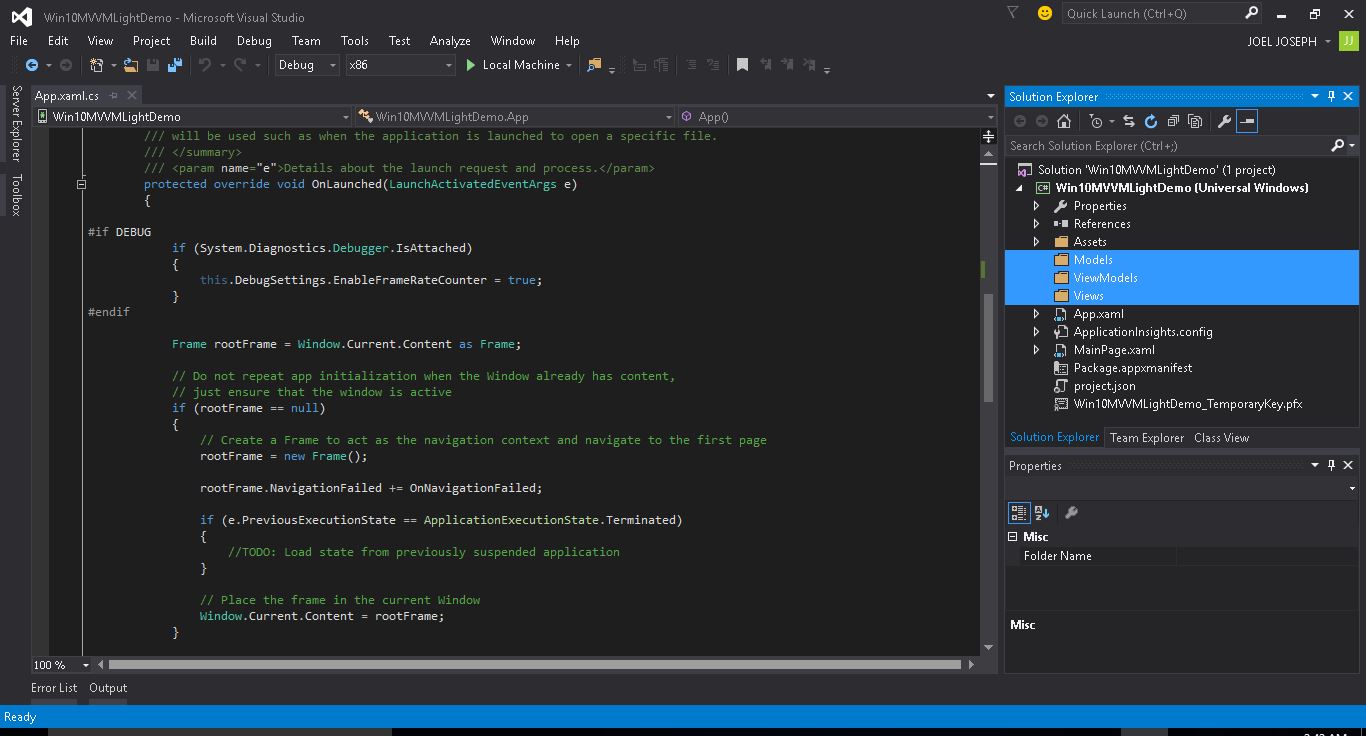Select the project.json file
This screenshot has height=736, width=1366.
(x=1104, y=386)
